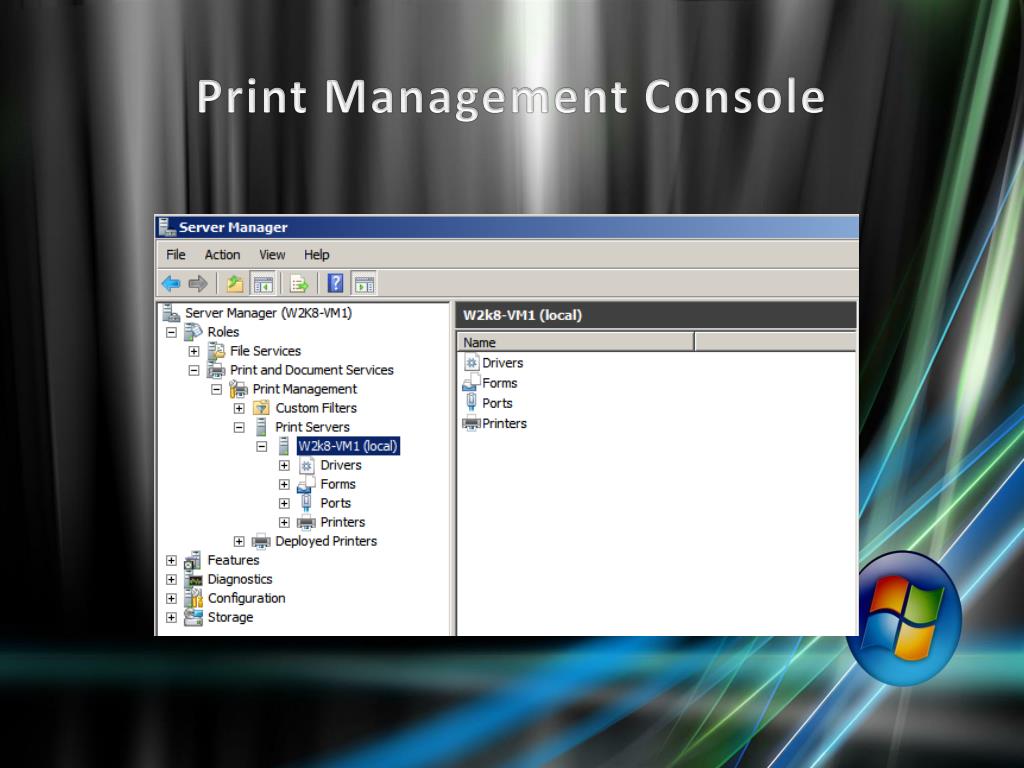Select the Diagnostics label in tree
1024x768 pixels.
pyautogui.click(x=240, y=579)
